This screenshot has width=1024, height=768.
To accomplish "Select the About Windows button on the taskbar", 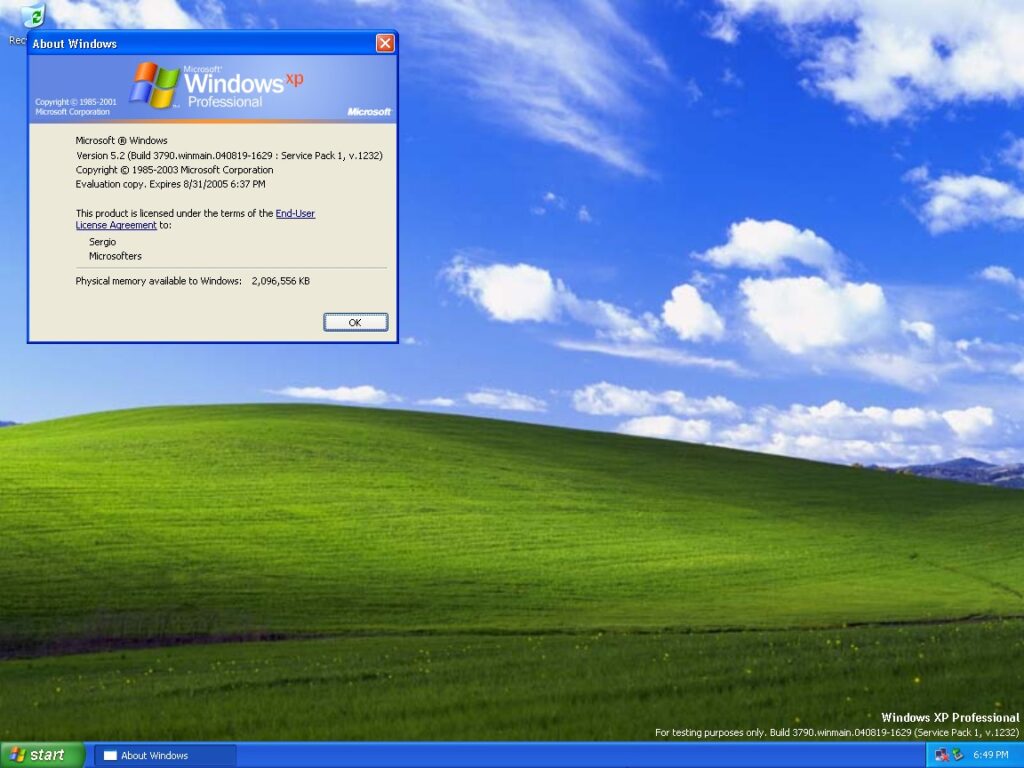I will click(x=165, y=755).
